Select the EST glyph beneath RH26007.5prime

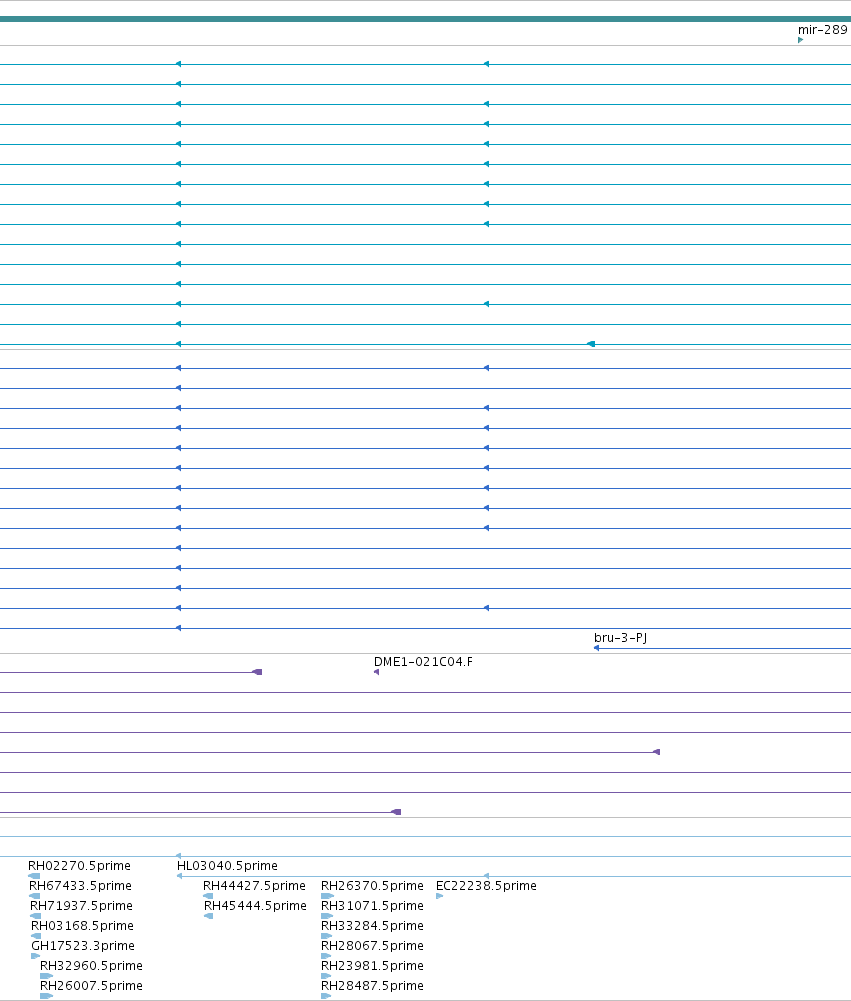coord(47,996)
